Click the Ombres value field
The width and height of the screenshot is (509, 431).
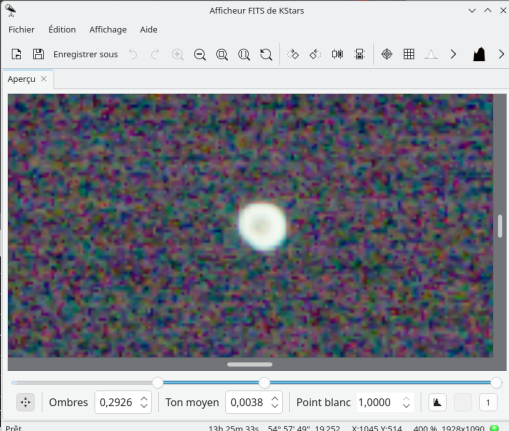click(117, 402)
